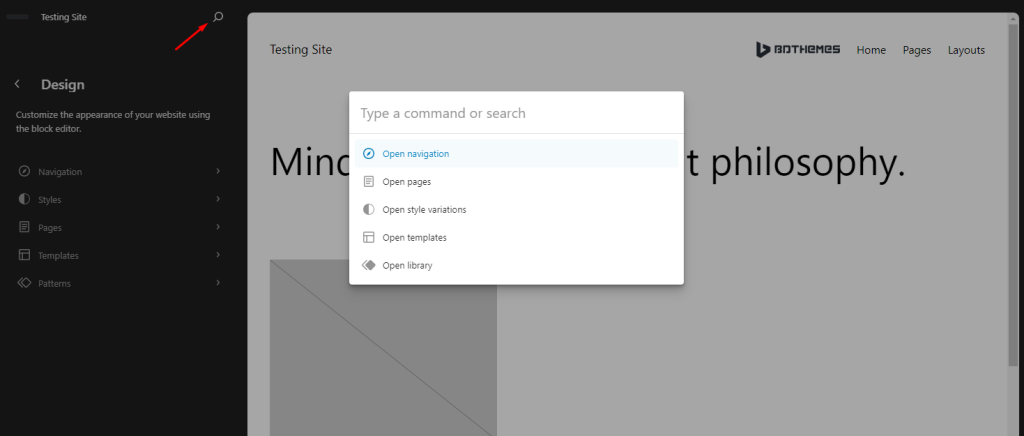Click the diamond icon beside Open library
Screen dimensions: 1024x436
tap(368, 266)
